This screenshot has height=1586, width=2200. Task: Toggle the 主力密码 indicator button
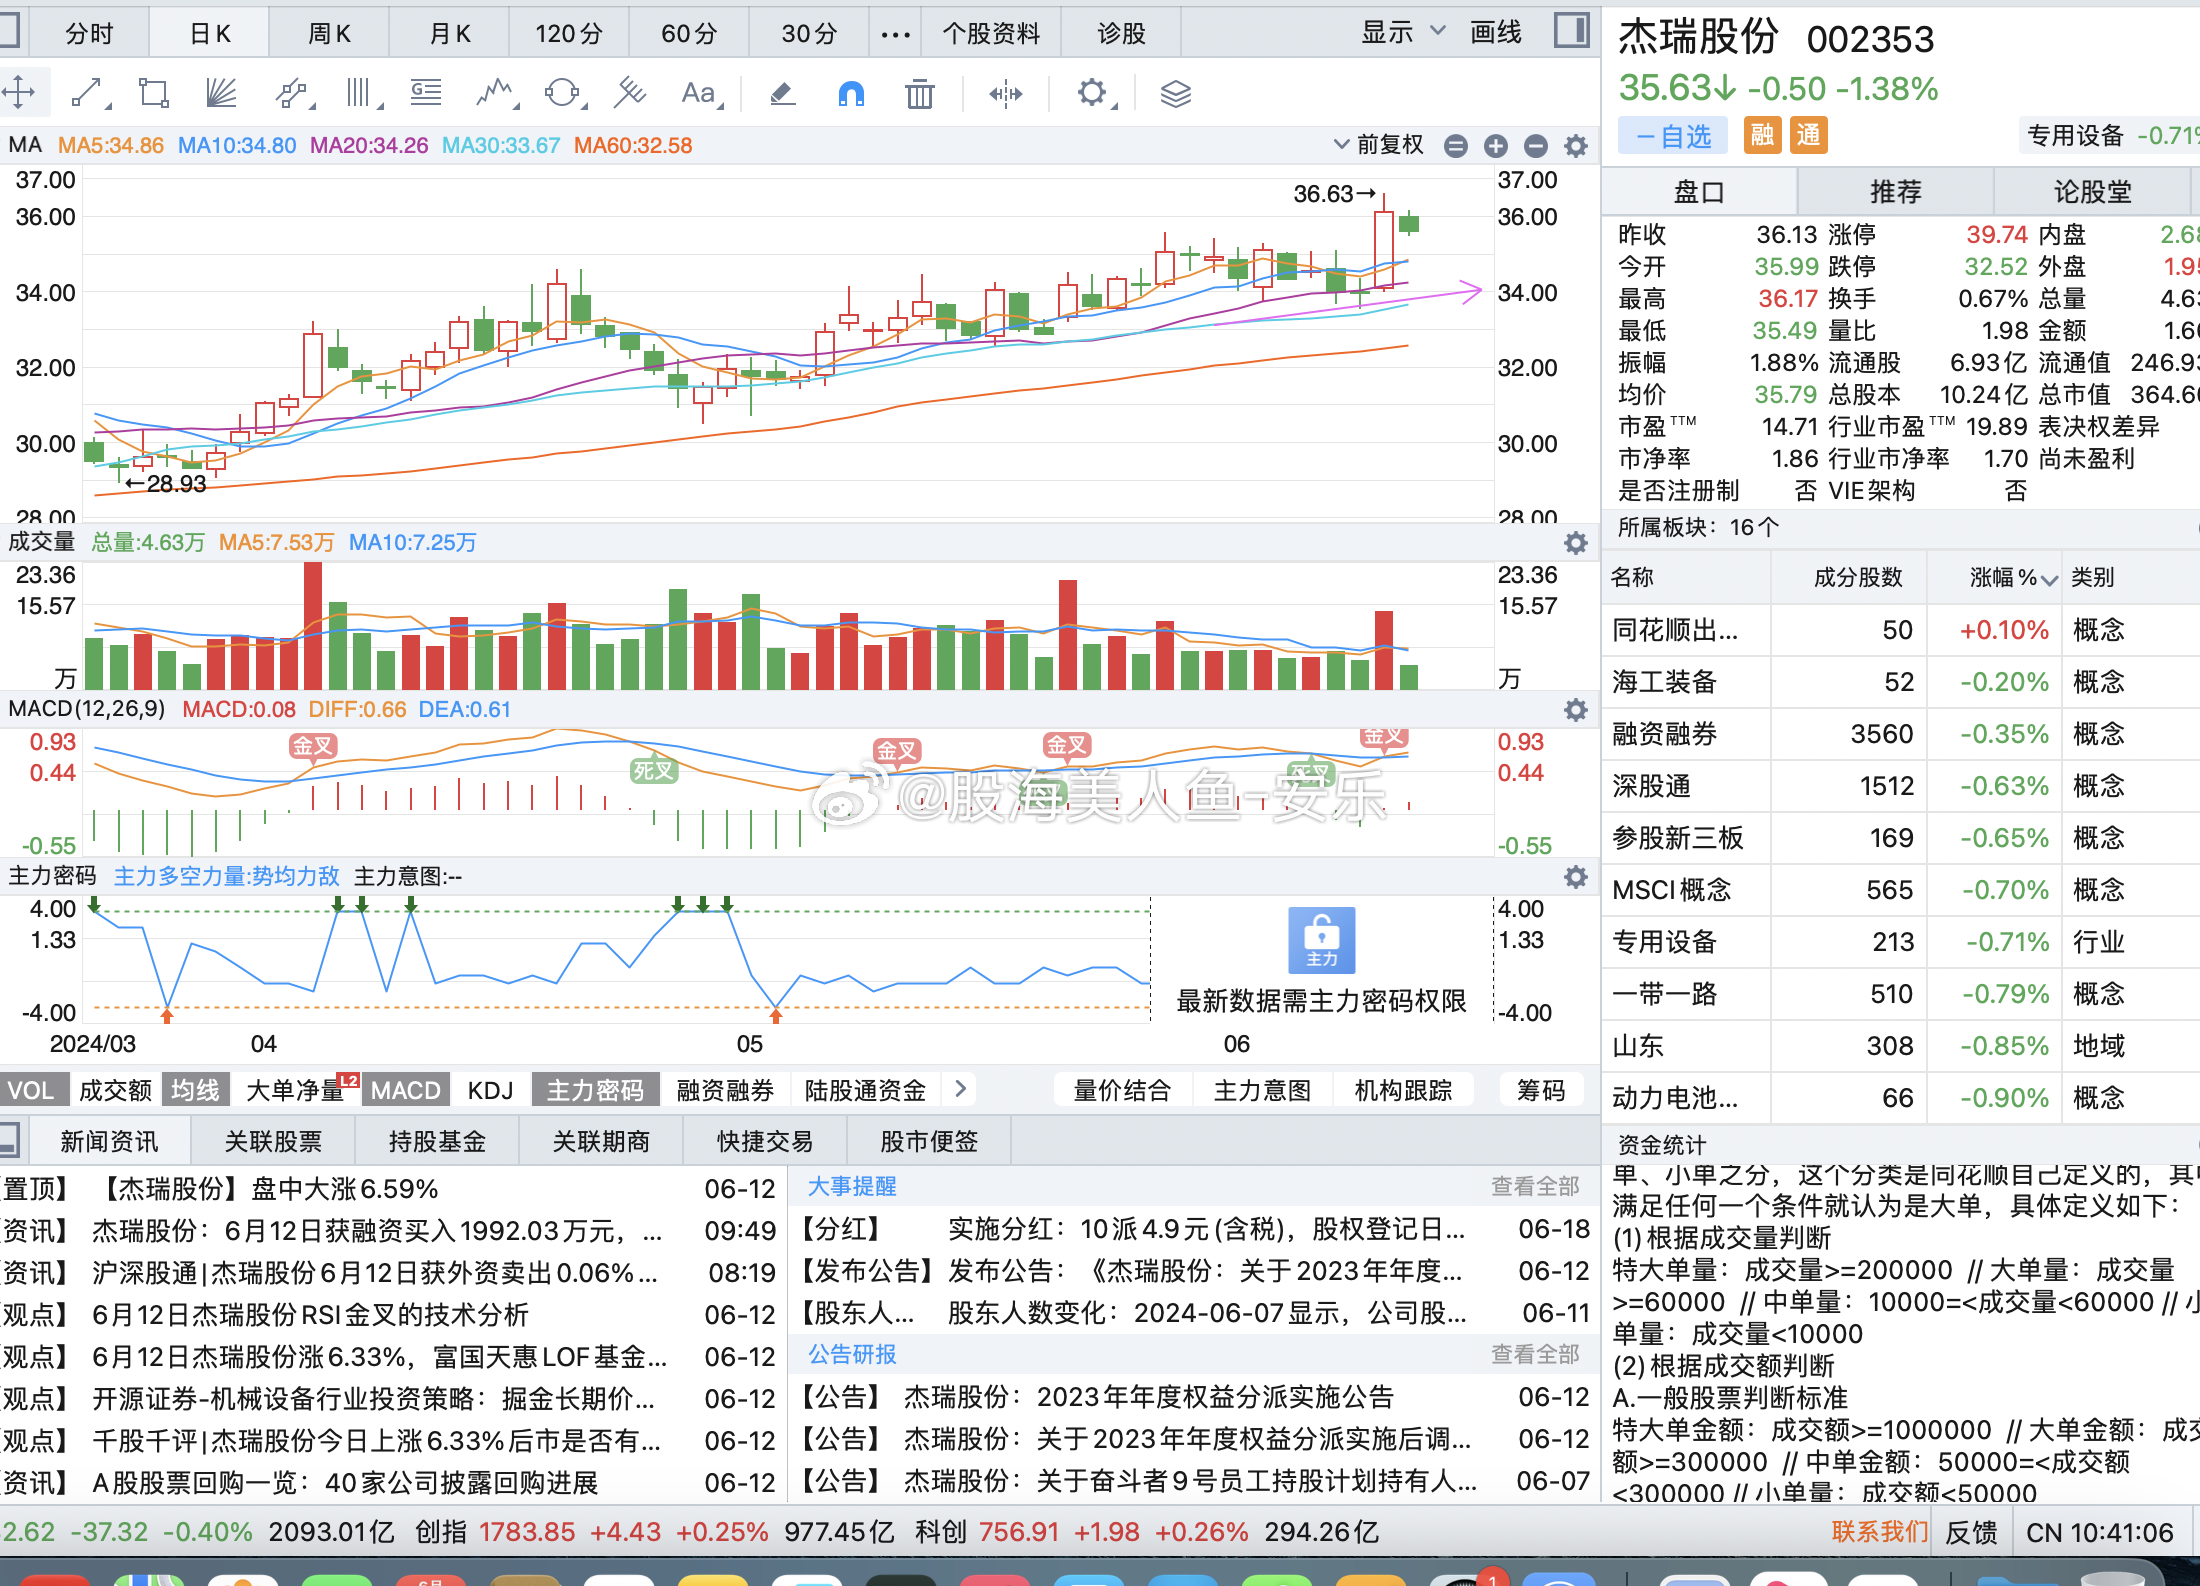(595, 1090)
